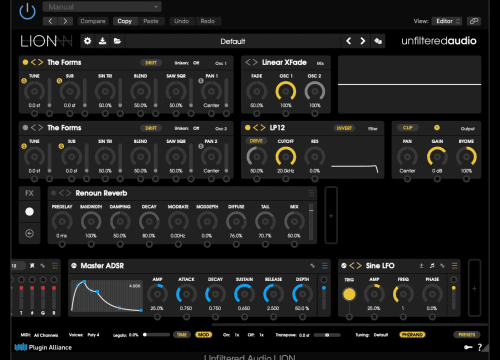Click the Compare button
This screenshot has width=500, height=360.
point(93,21)
